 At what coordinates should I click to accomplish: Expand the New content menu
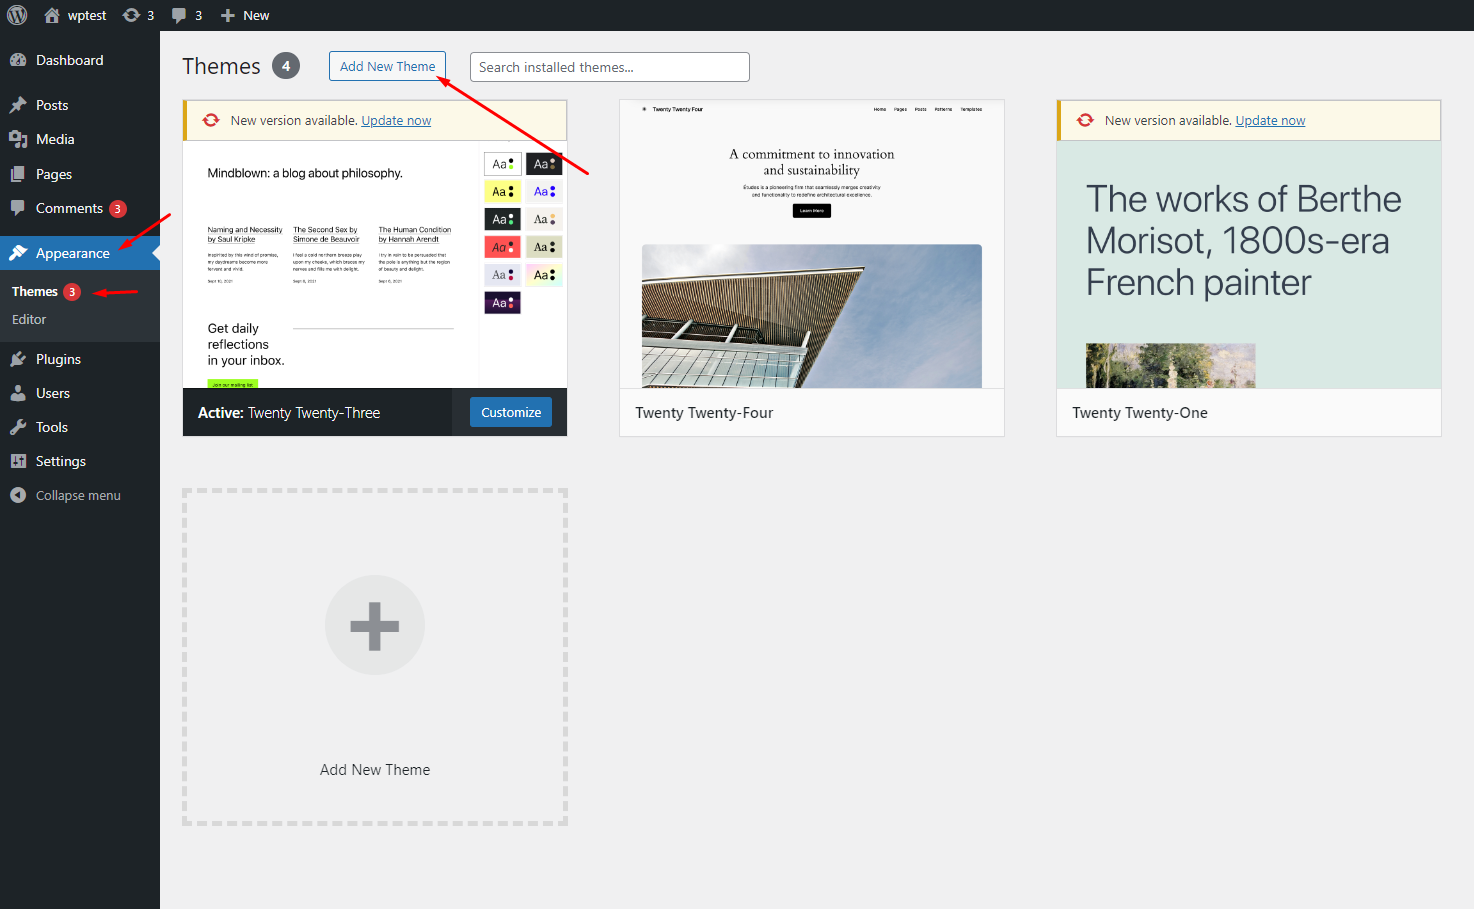245,15
